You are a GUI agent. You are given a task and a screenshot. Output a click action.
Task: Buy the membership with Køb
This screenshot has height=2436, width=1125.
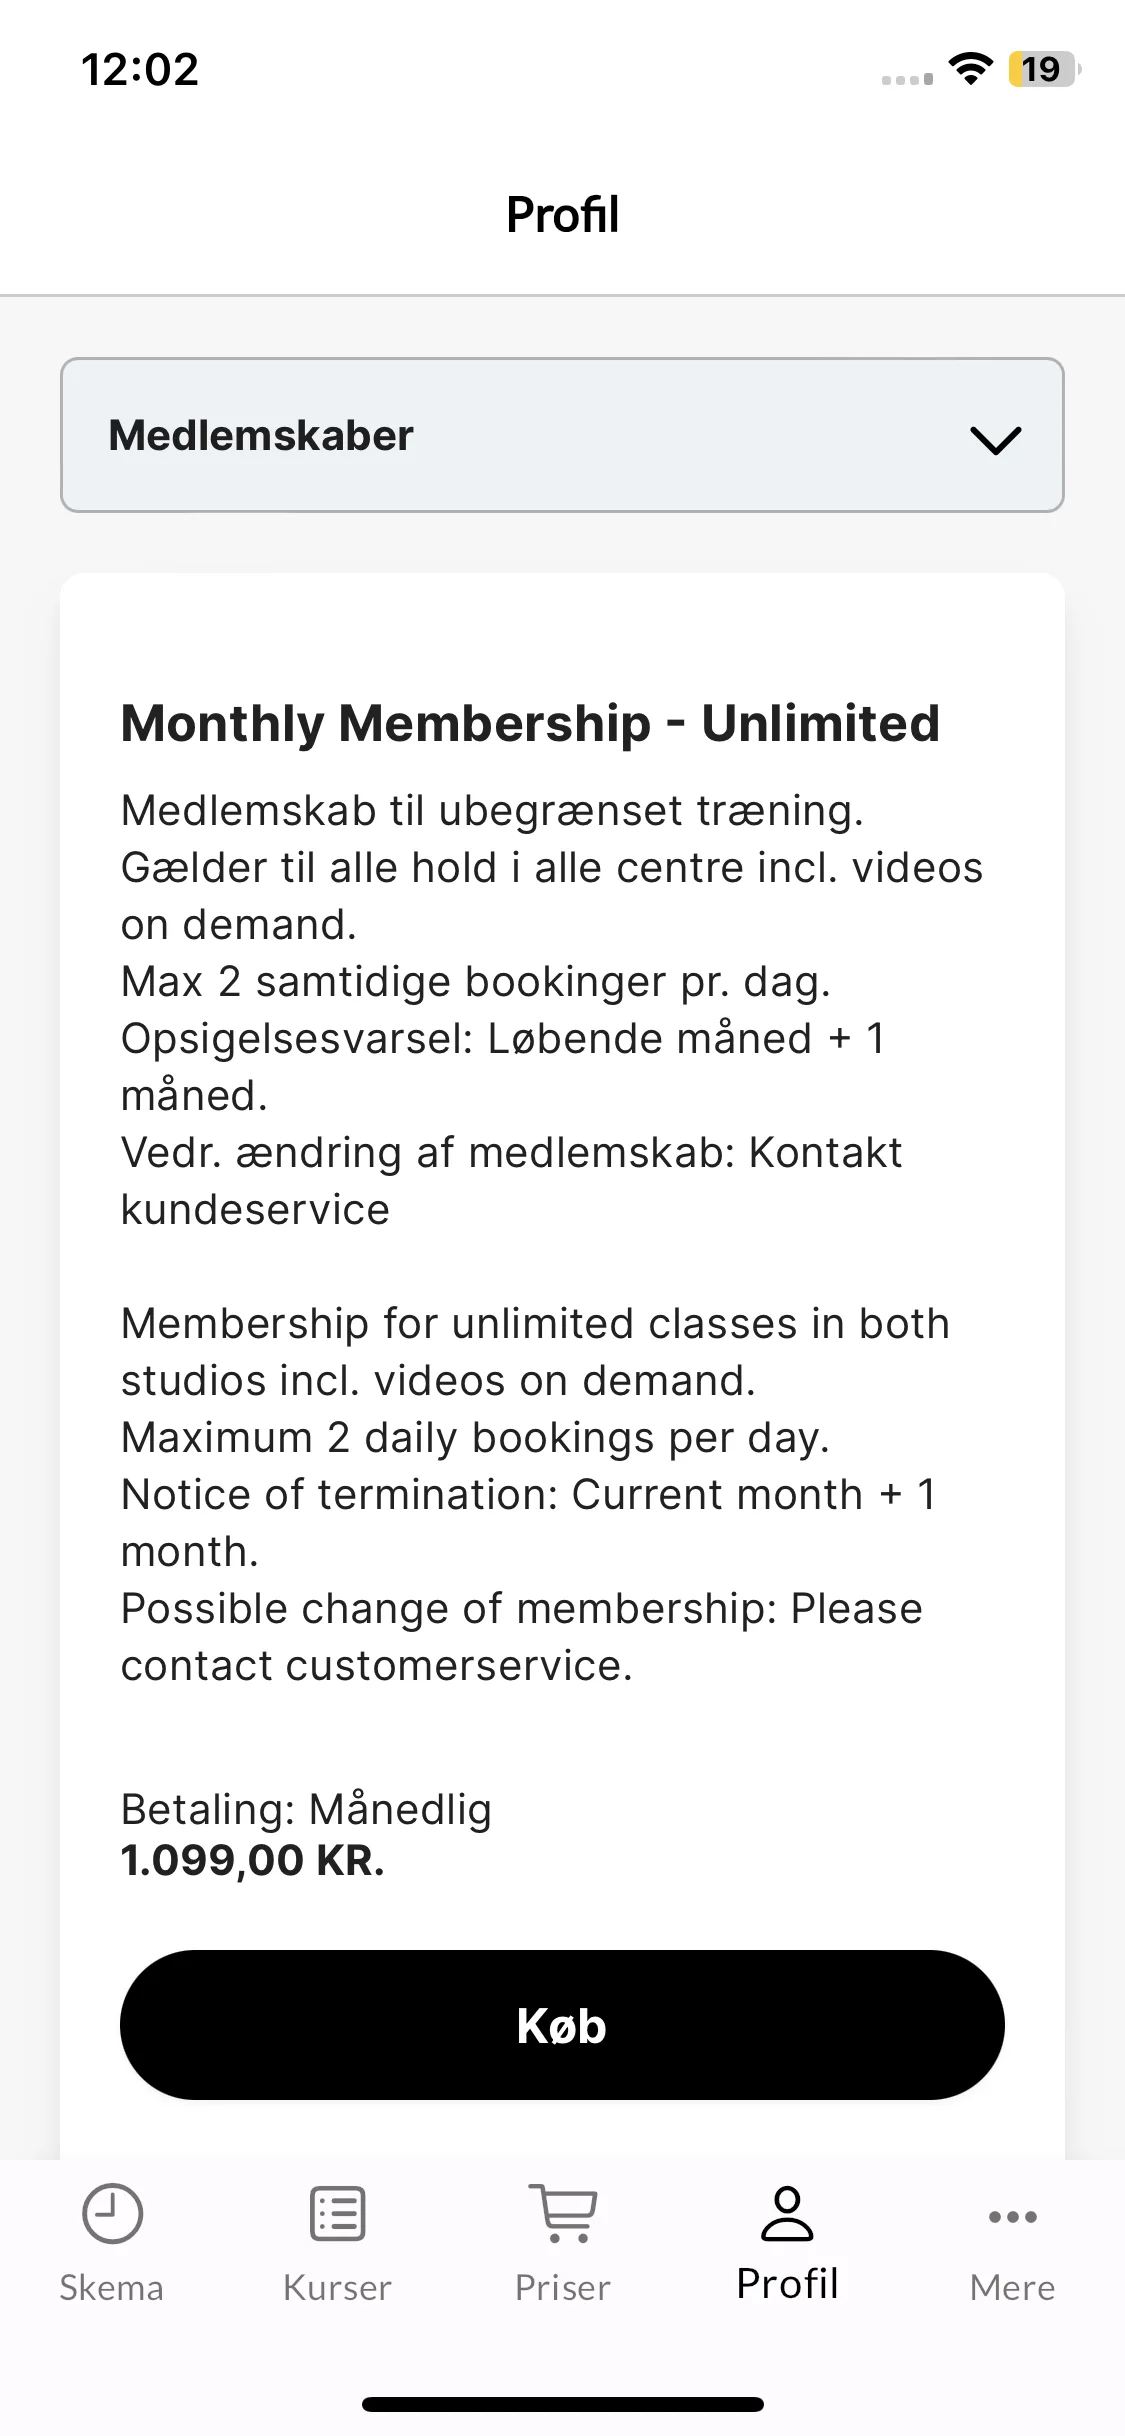tap(562, 2025)
